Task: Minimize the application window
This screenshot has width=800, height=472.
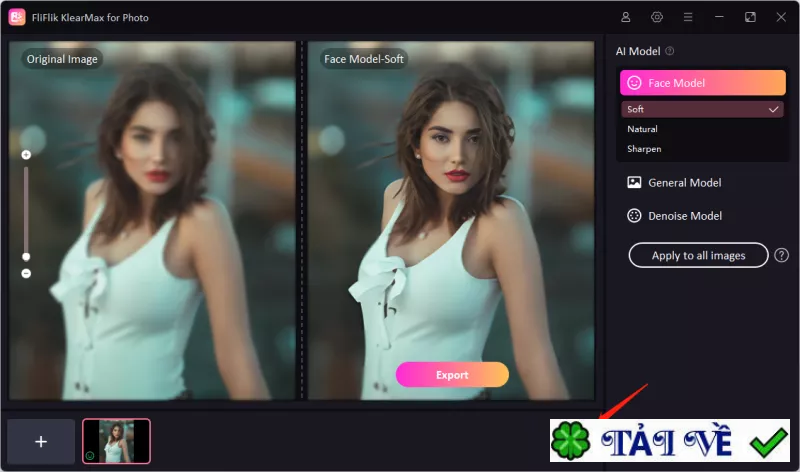Action: pyautogui.click(x=719, y=17)
